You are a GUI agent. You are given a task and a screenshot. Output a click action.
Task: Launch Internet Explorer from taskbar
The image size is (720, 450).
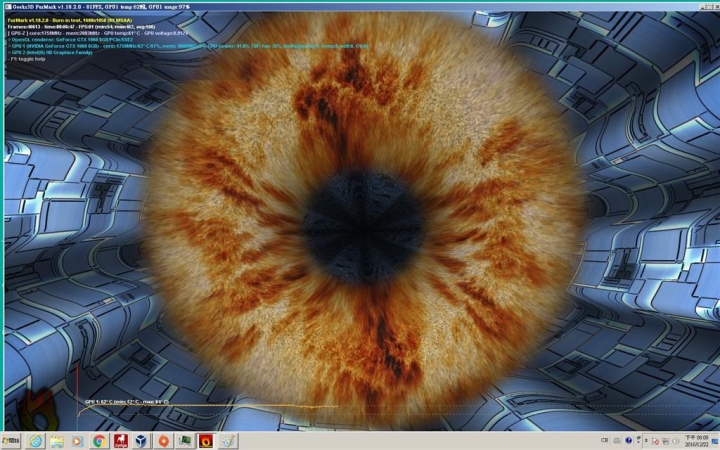pyautogui.click(x=36, y=441)
